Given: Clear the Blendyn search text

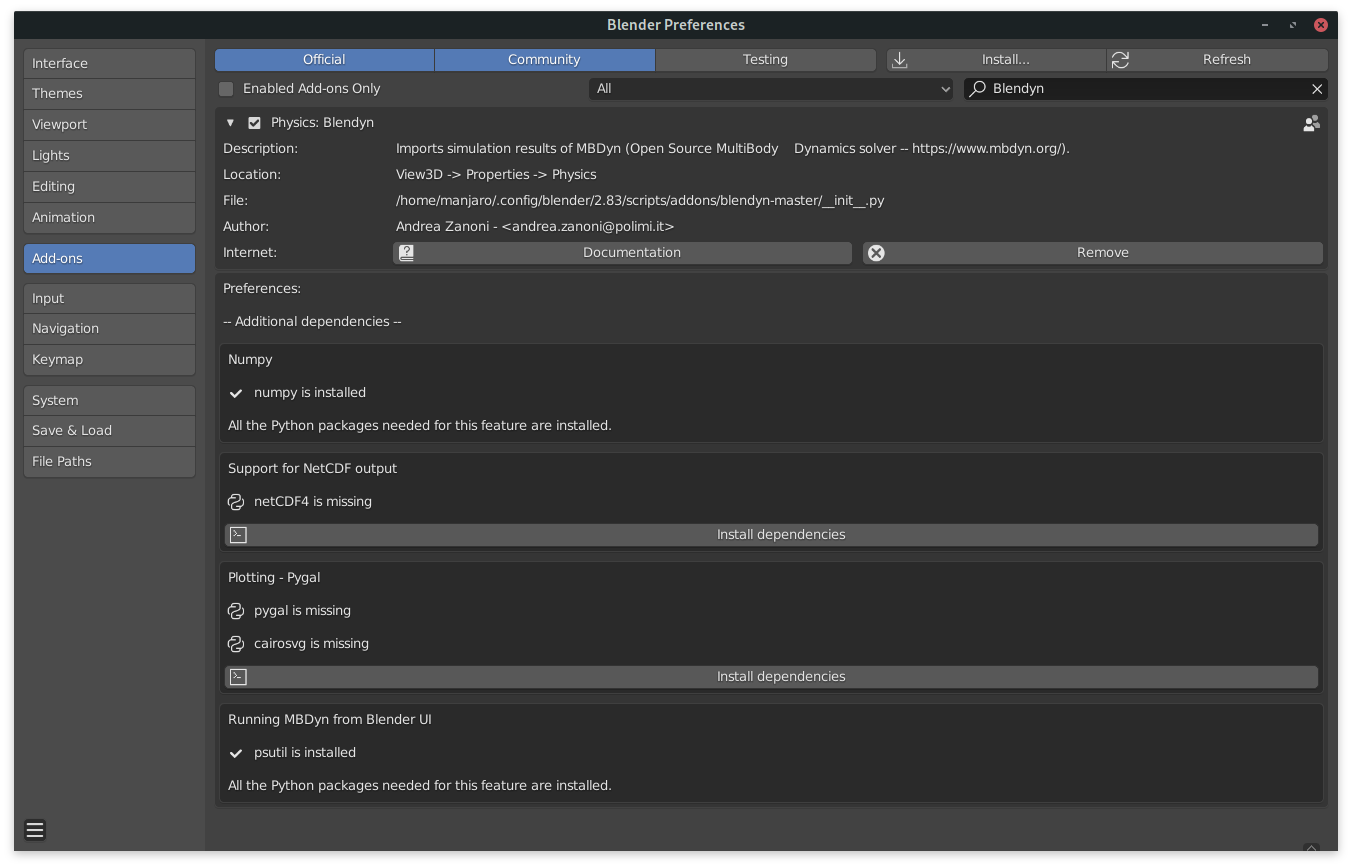Looking at the screenshot, I should tap(1317, 89).
